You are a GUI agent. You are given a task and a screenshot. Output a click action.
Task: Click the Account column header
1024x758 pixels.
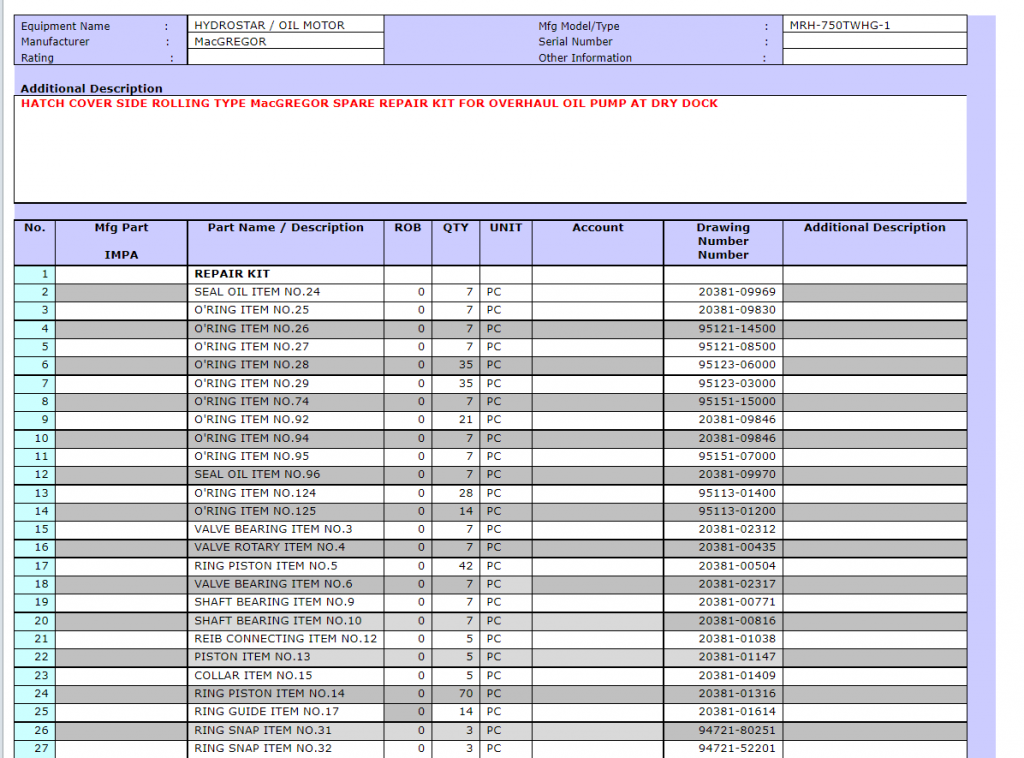tap(597, 228)
